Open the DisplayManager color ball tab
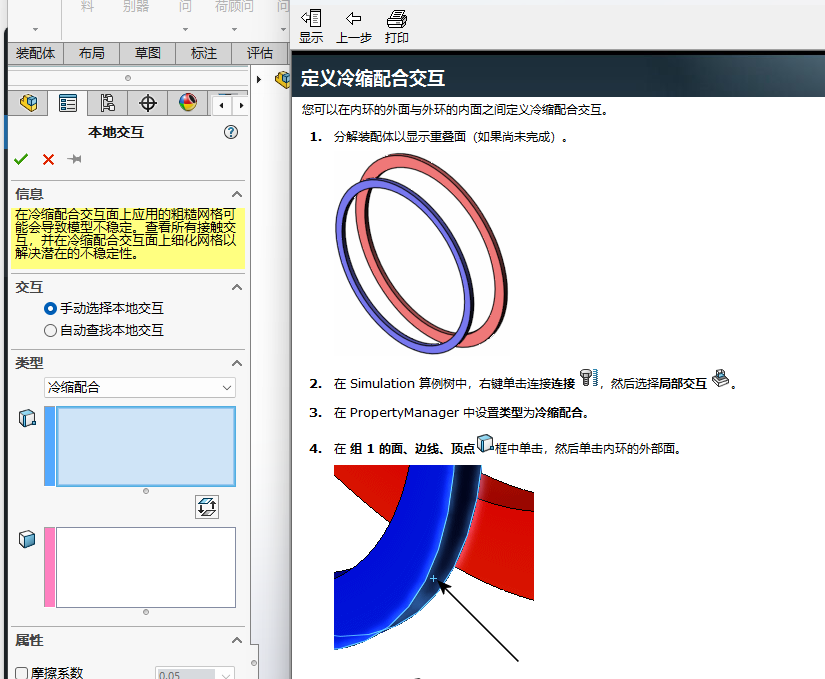825x679 pixels. (x=188, y=103)
